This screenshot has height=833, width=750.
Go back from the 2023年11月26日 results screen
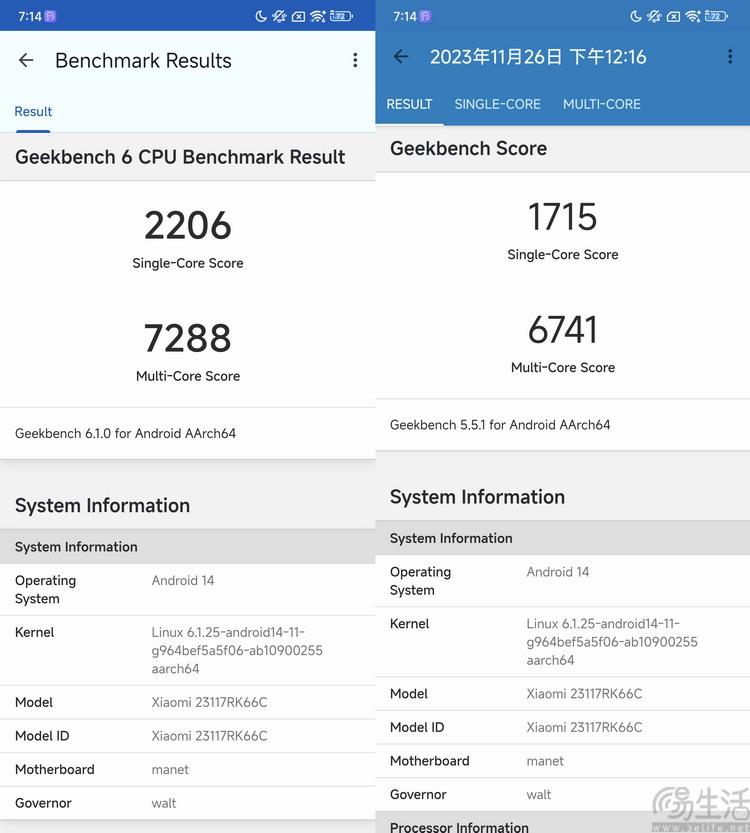pyautogui.click(x=401, y=56)
